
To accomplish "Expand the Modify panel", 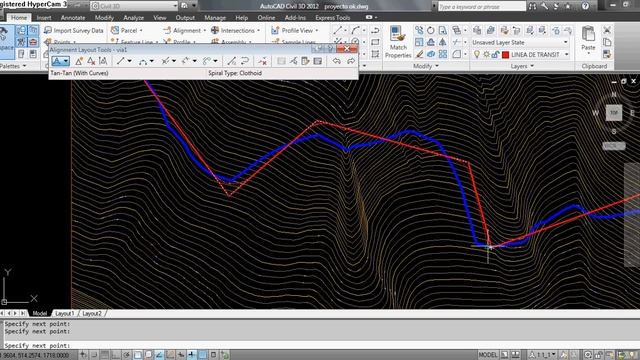I will point(426,66).
